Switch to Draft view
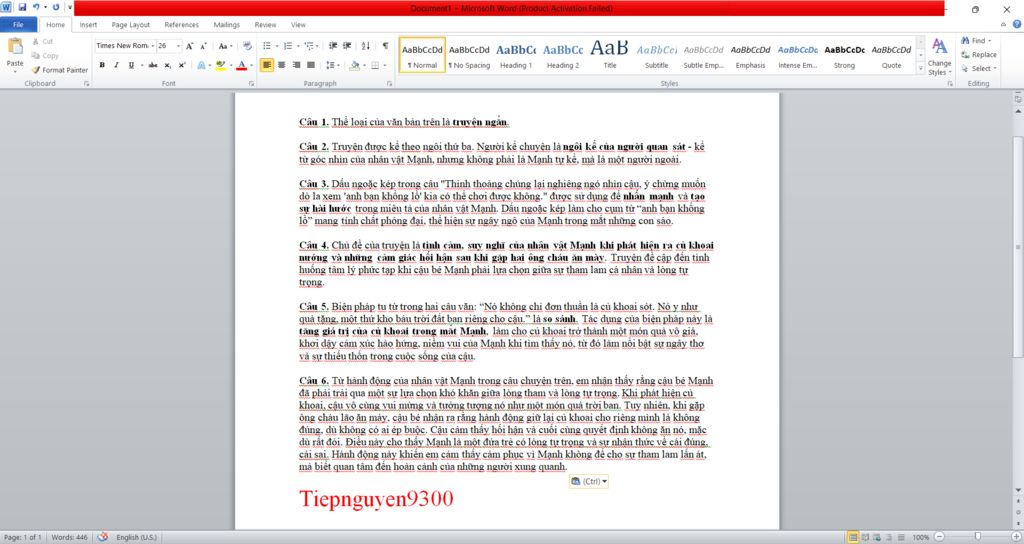Screen dimensions: 1024x544 pyautogui.click(x=901, y=537)
